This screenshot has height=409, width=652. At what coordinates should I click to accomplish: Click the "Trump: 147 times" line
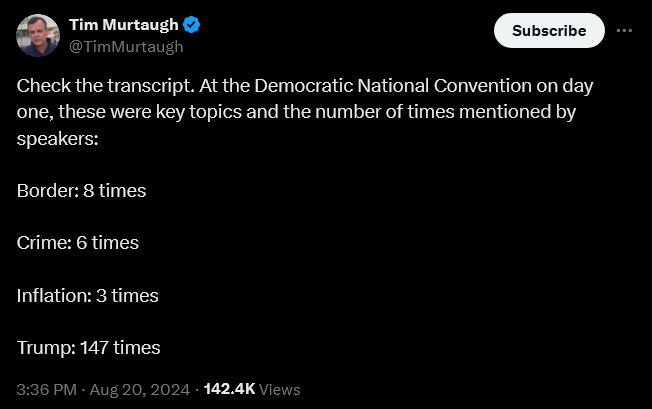88,348
